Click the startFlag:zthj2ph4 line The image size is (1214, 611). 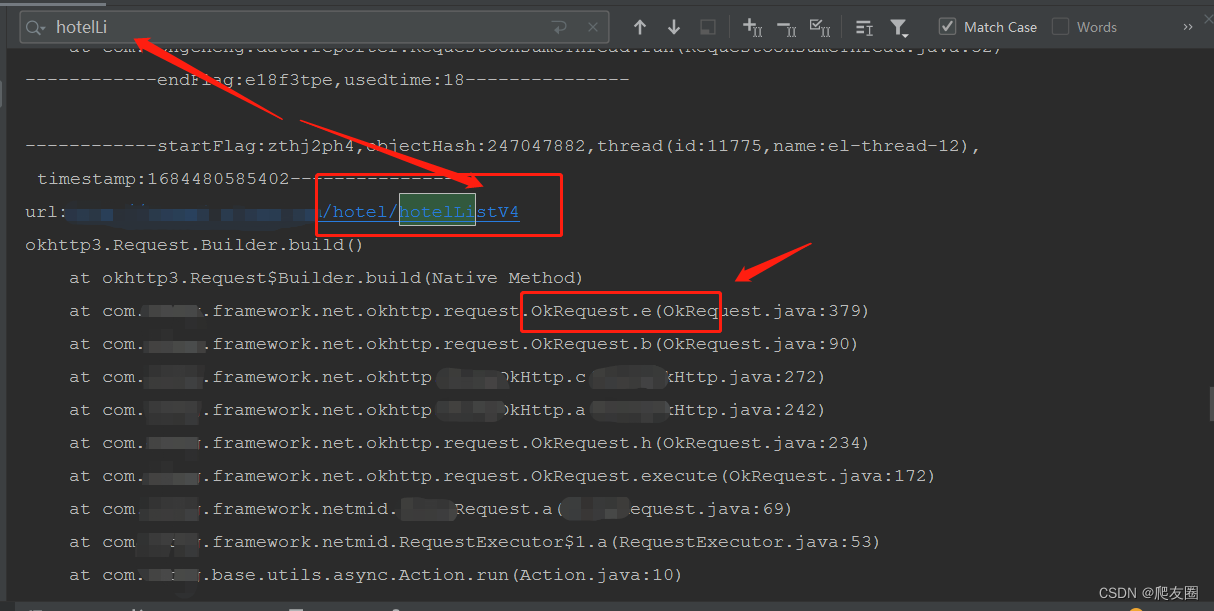tap(503, 145)
